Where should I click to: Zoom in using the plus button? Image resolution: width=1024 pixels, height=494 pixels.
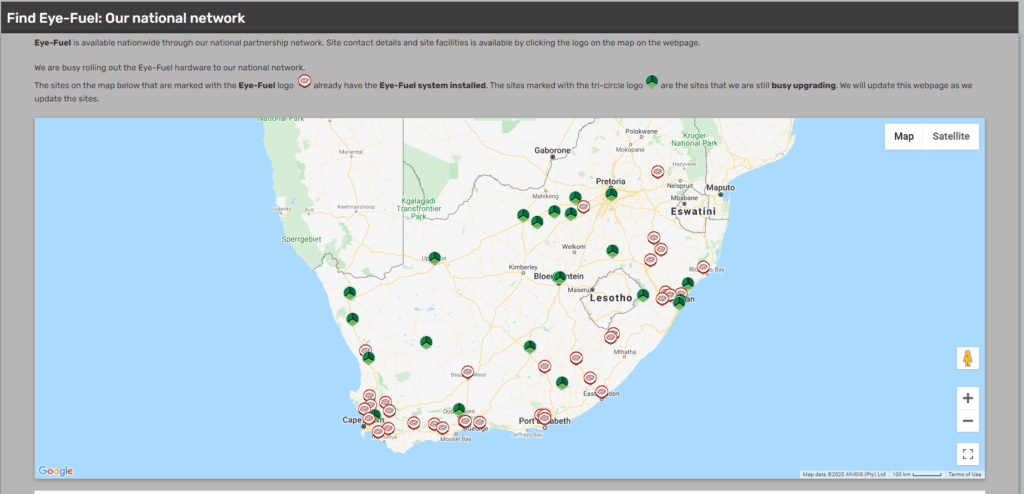point(968,398)
